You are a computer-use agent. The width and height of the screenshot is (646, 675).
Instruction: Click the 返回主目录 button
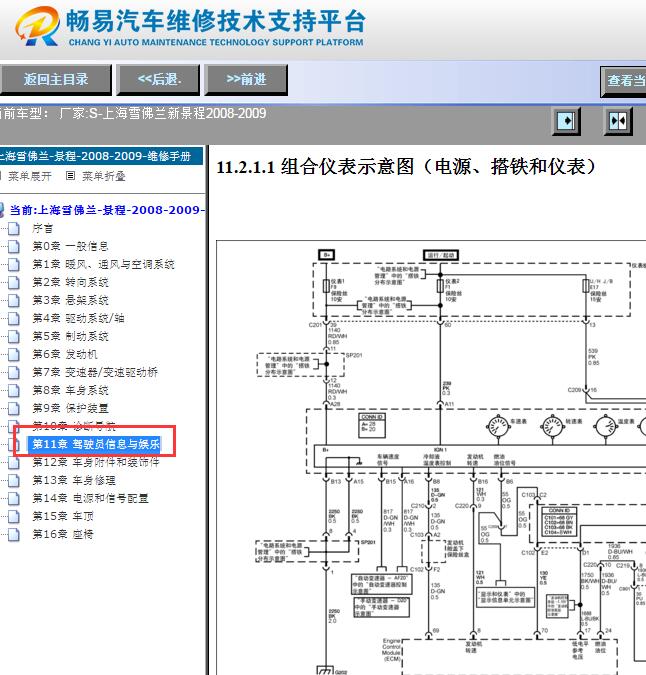(x=55, y=80)
